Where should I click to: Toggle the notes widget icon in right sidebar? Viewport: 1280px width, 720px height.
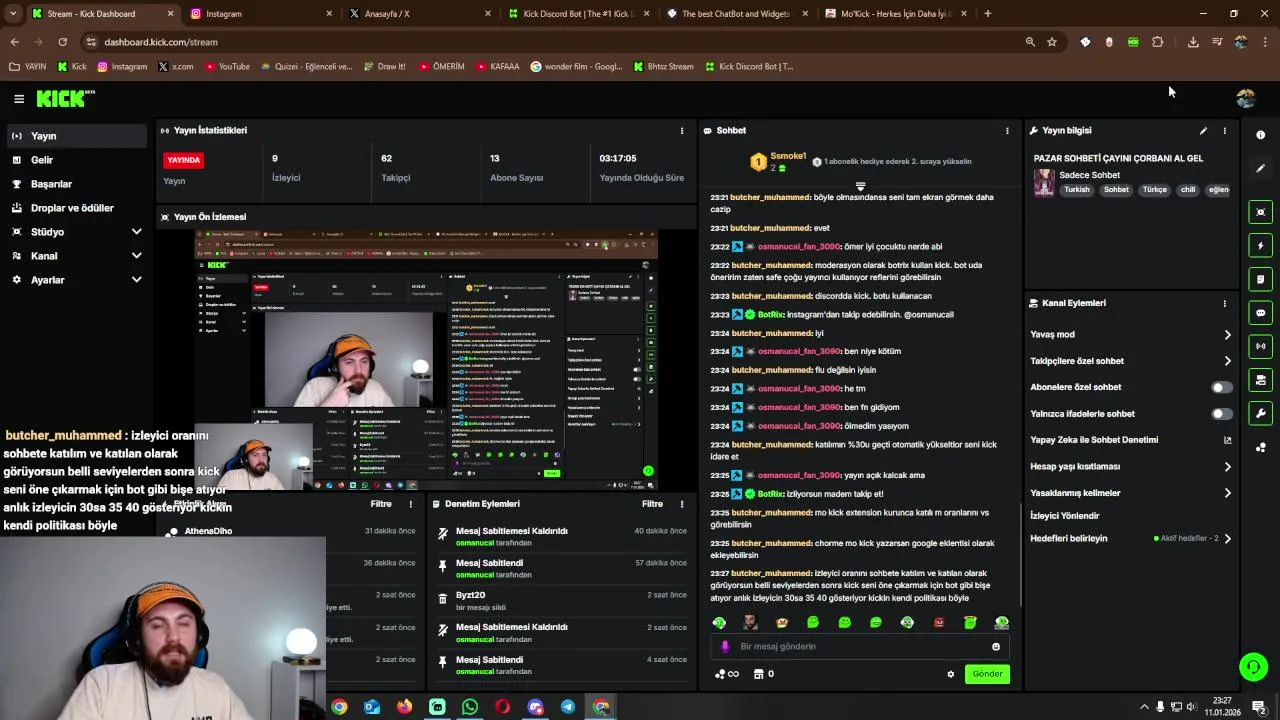pyautogui.click(x=1260, y=279)
